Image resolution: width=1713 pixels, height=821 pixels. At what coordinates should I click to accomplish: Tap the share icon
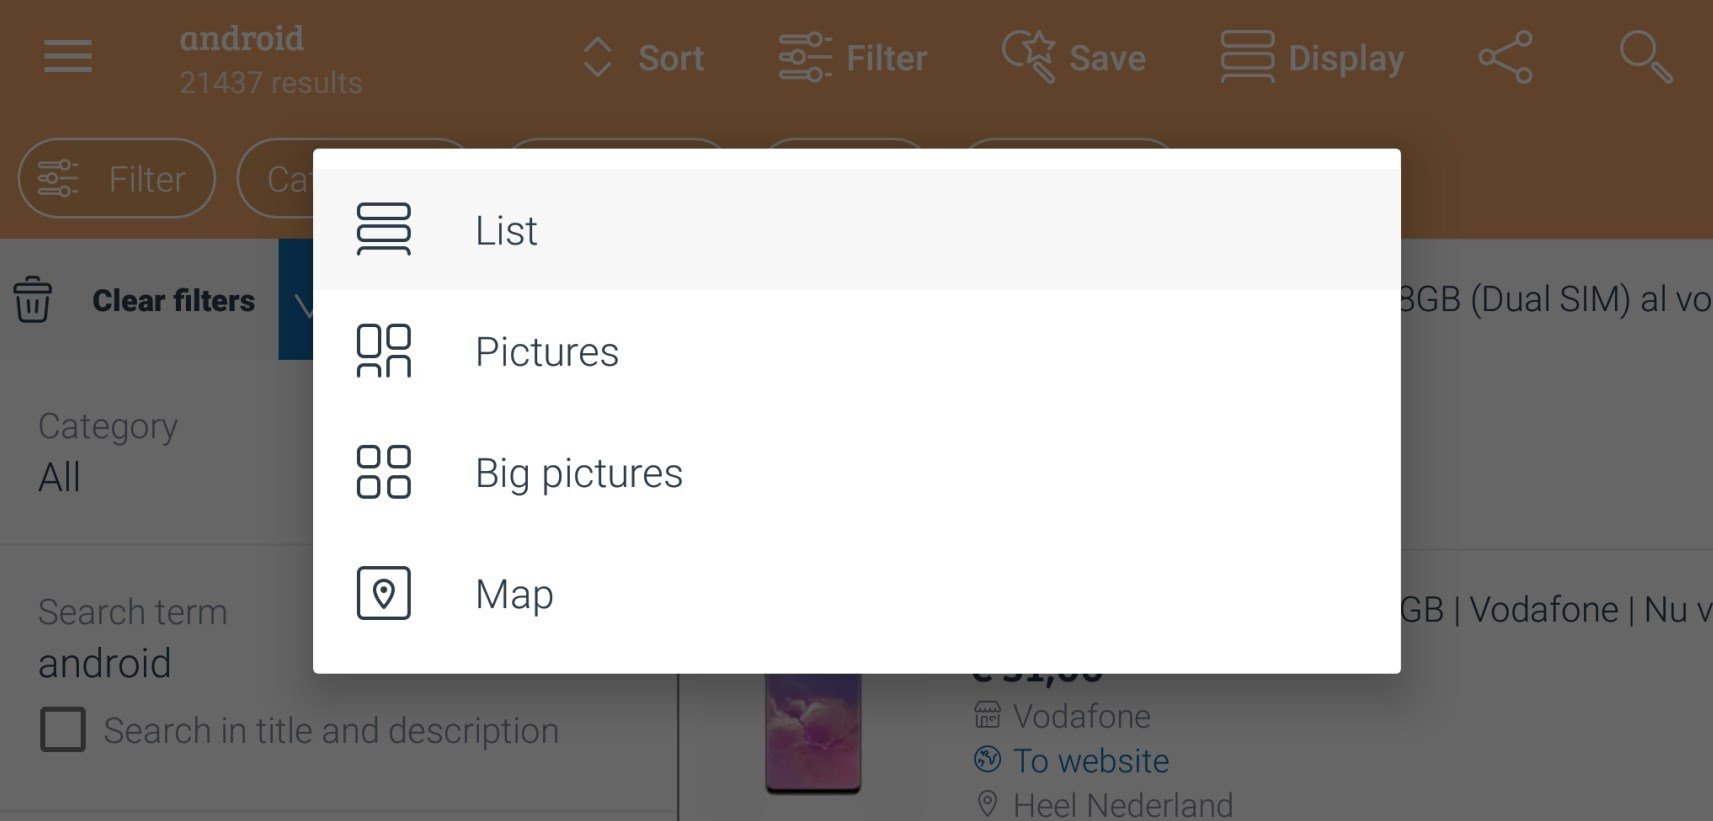coord(1505,57)
